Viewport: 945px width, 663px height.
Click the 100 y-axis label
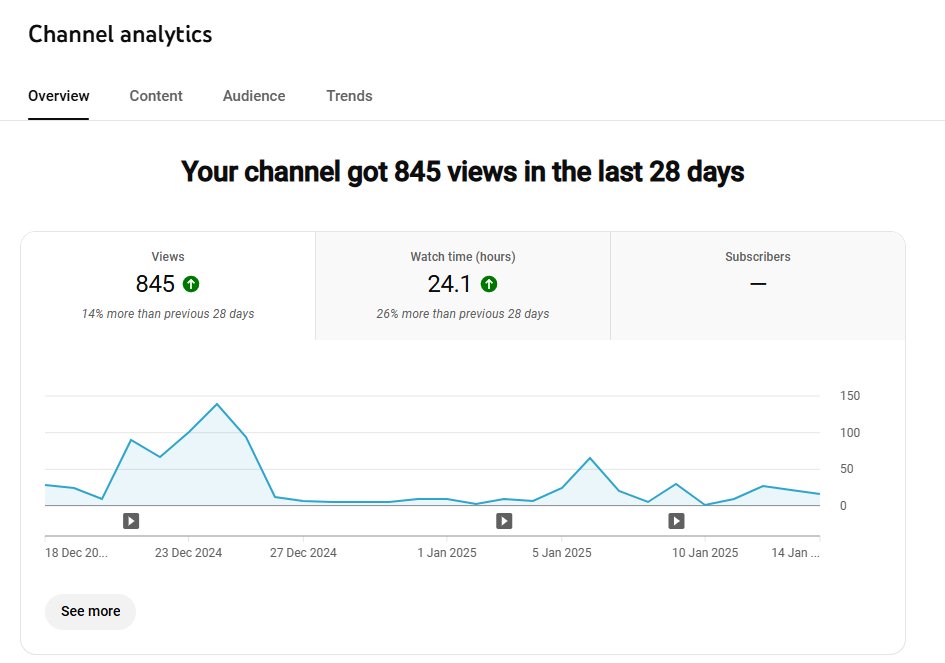pos(850,433)
